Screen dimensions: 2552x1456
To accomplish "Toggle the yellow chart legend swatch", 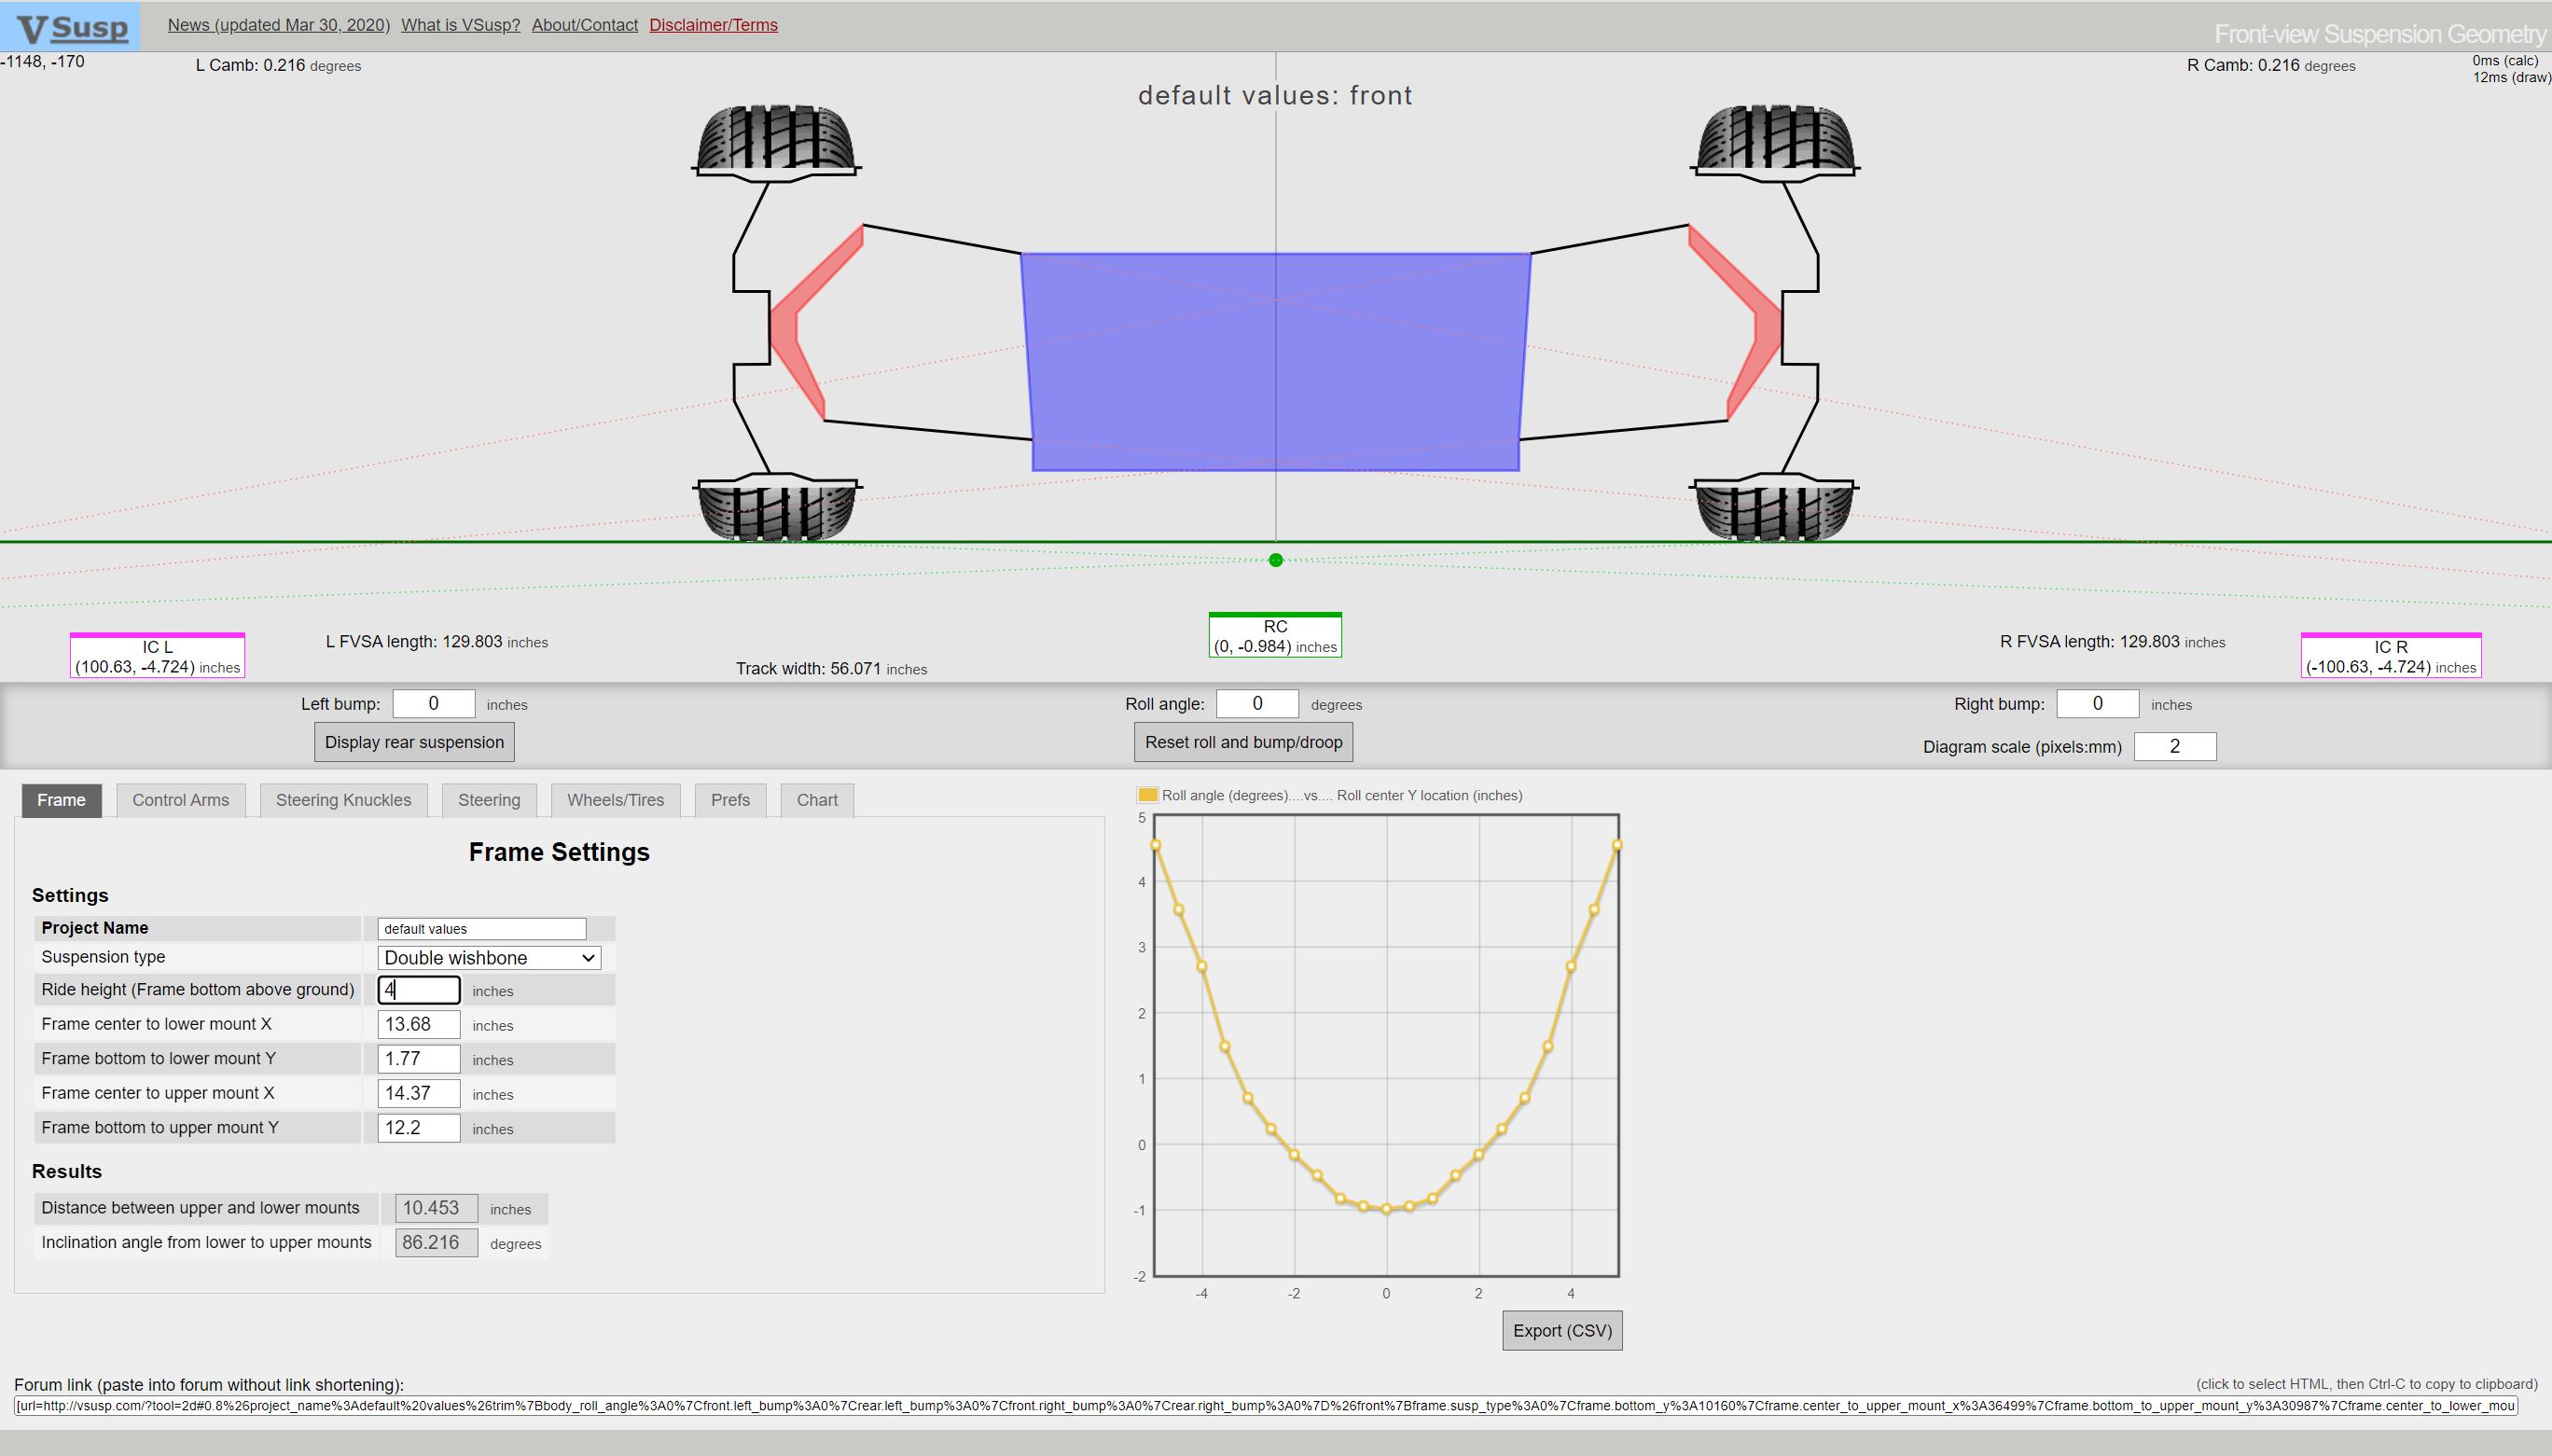I will (1147, 795).
